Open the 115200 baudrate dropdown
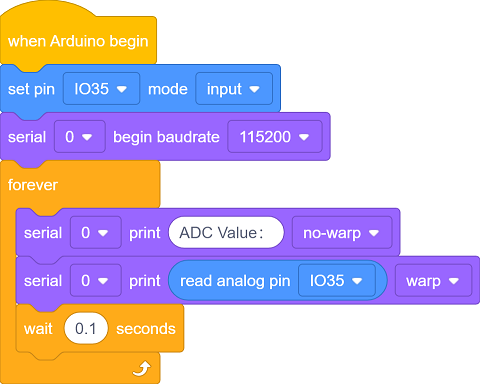The height and width of the screenshot is (384, 480). pyautogui.click(x=275, y=137)
